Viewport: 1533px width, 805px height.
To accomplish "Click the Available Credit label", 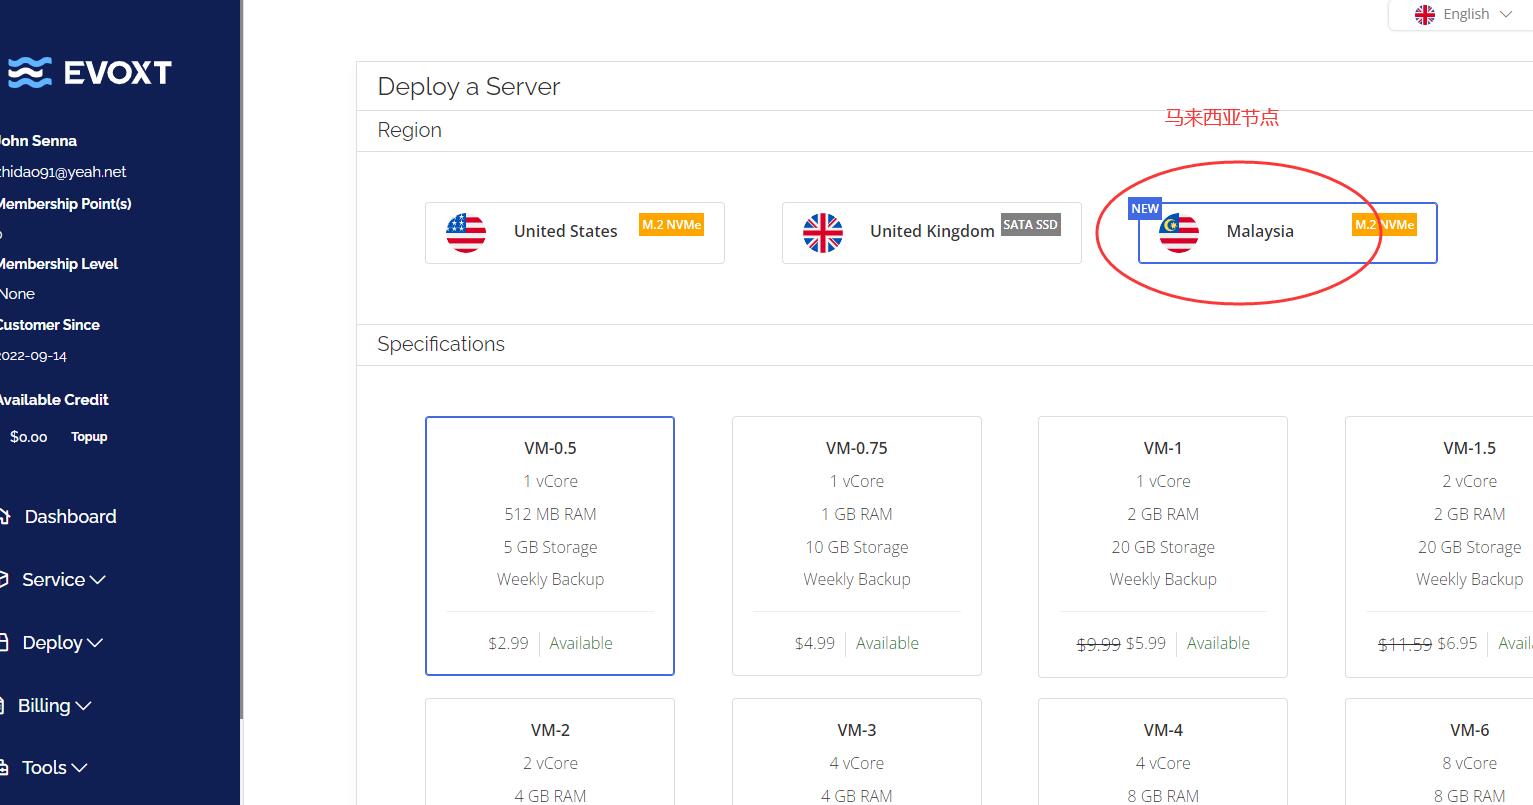I will (54, 400).
